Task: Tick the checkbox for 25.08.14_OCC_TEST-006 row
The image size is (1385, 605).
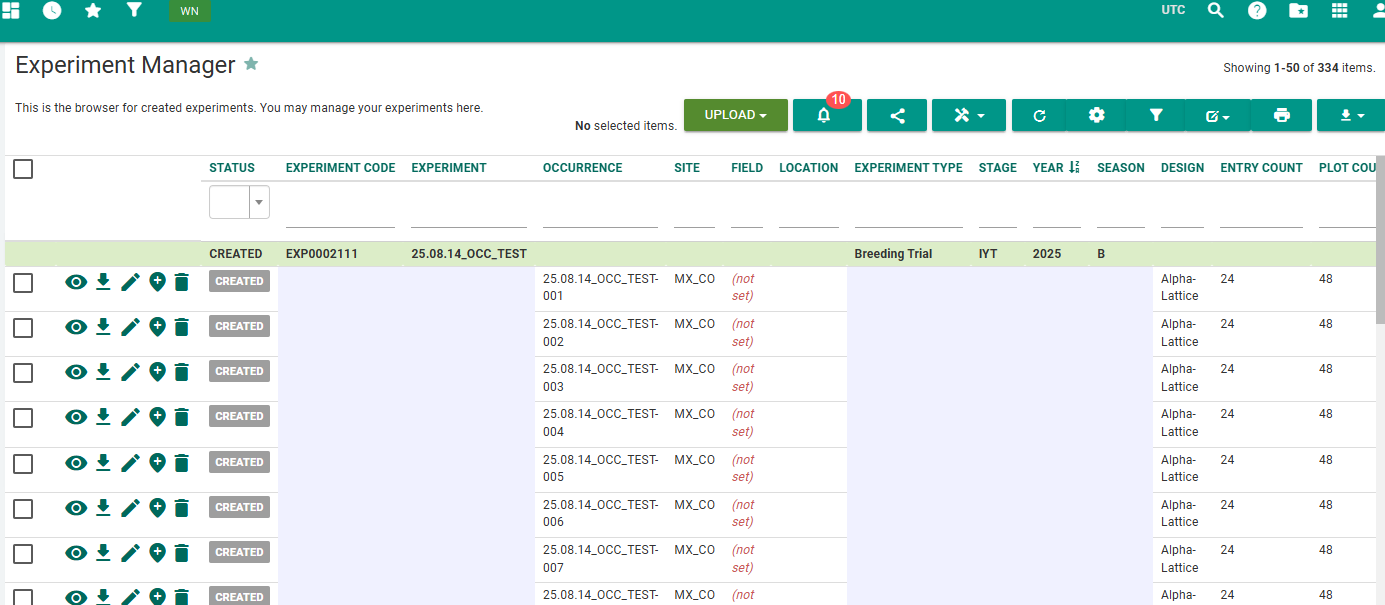Action: tap(23, 509)
